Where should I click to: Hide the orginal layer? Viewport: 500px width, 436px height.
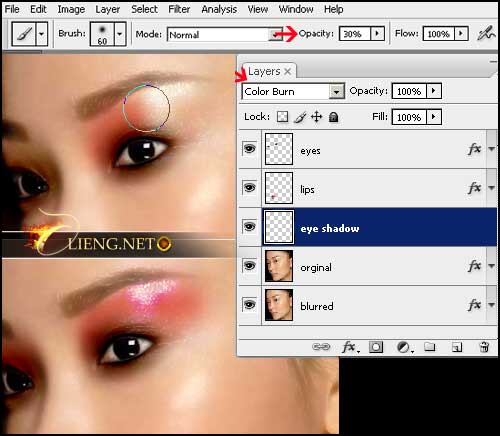(249, 266)
